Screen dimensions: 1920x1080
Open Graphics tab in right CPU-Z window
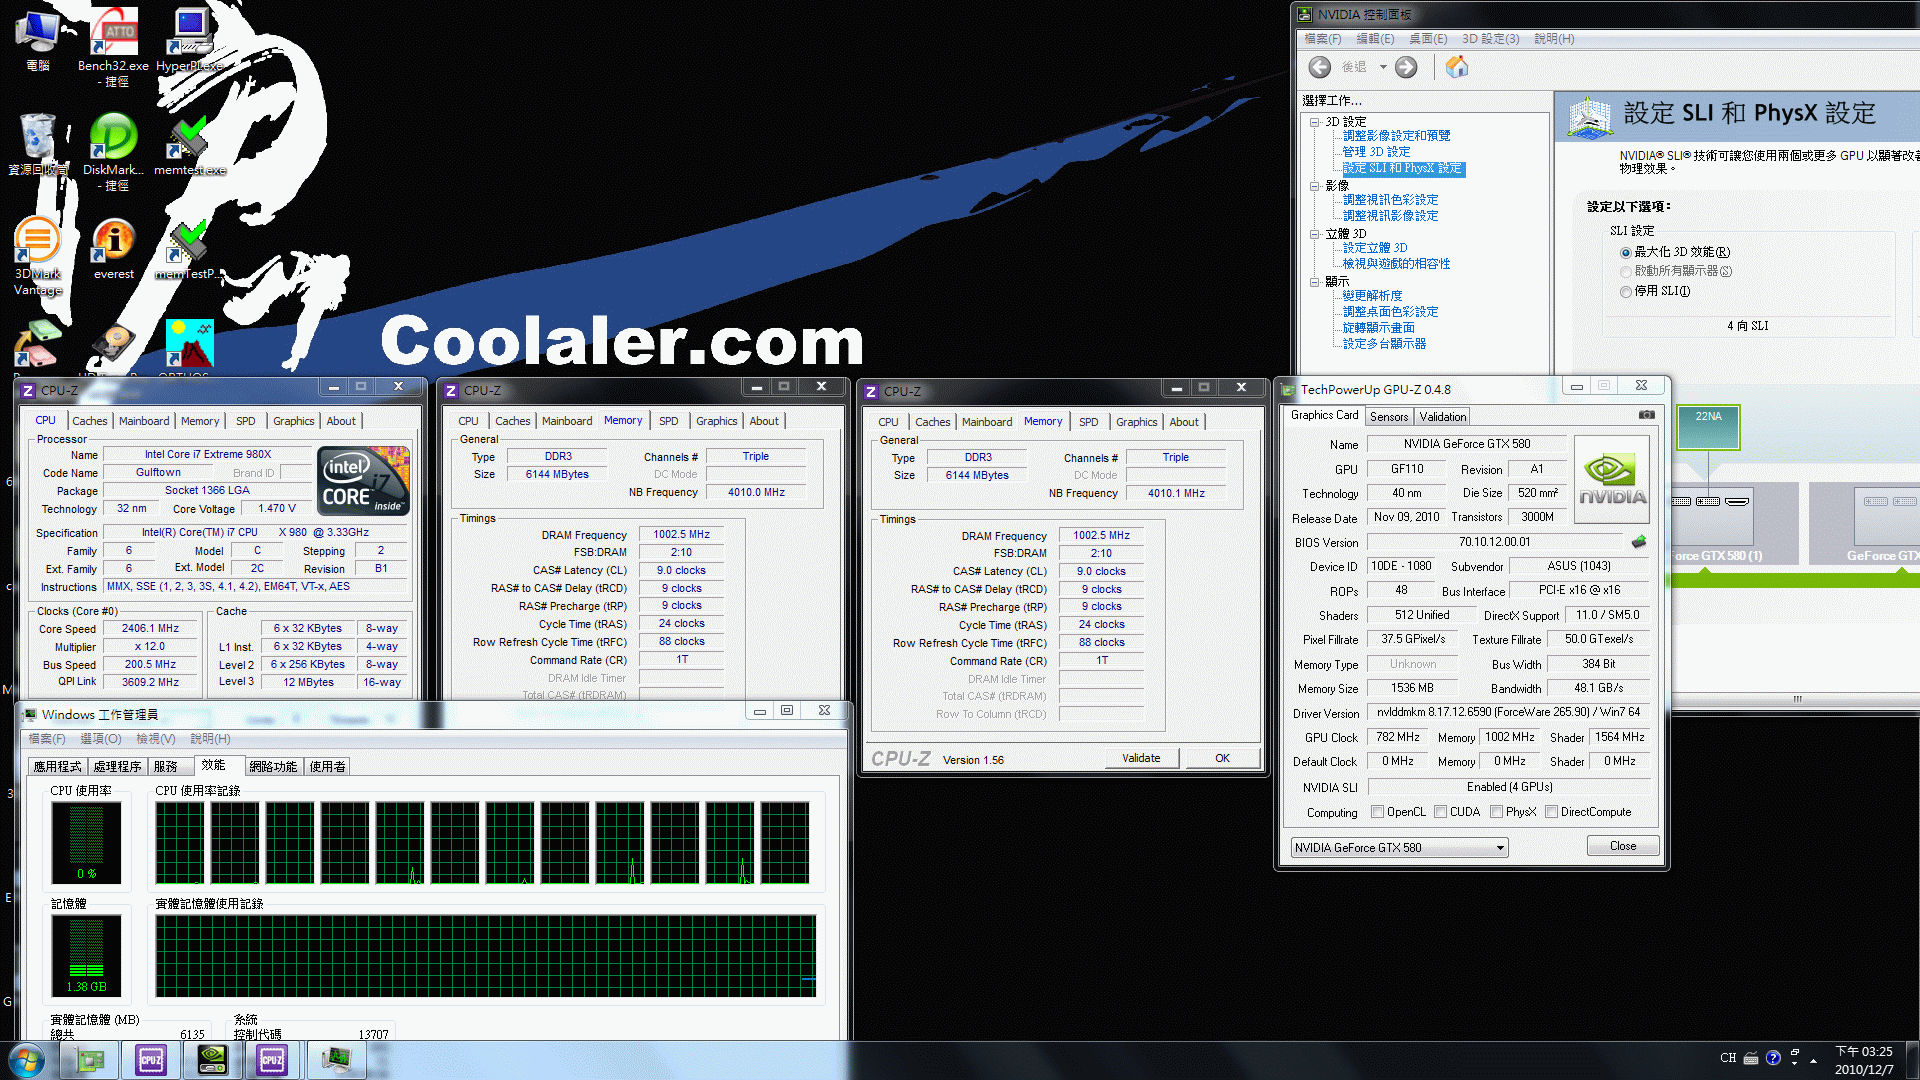point(1136,422)
